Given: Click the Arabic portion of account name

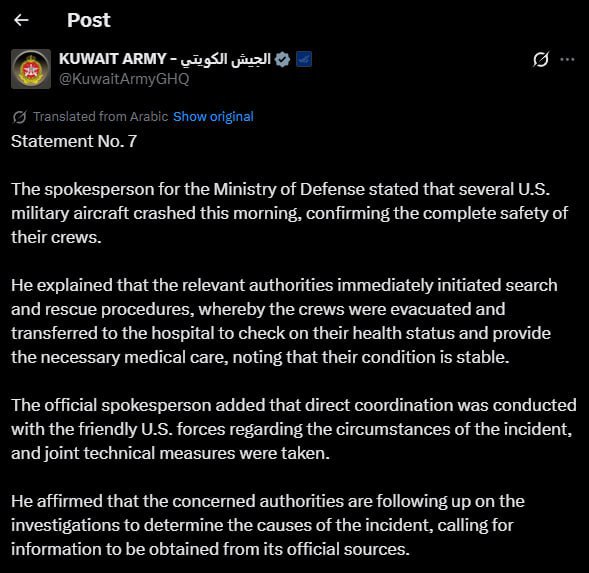Looking at the screenshot, I should [x=225, y=59].
